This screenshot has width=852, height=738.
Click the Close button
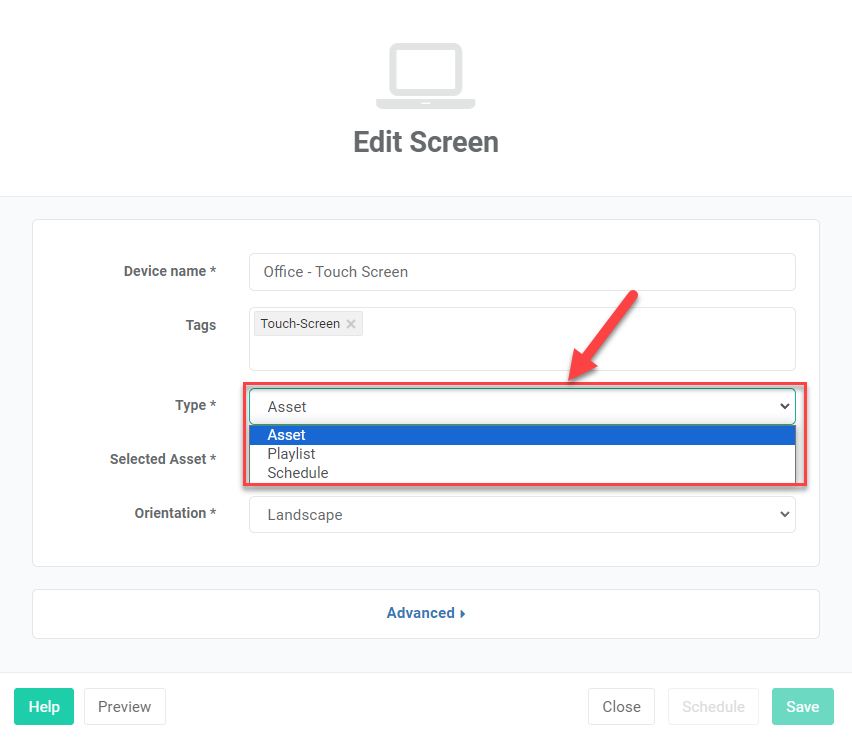621,706
